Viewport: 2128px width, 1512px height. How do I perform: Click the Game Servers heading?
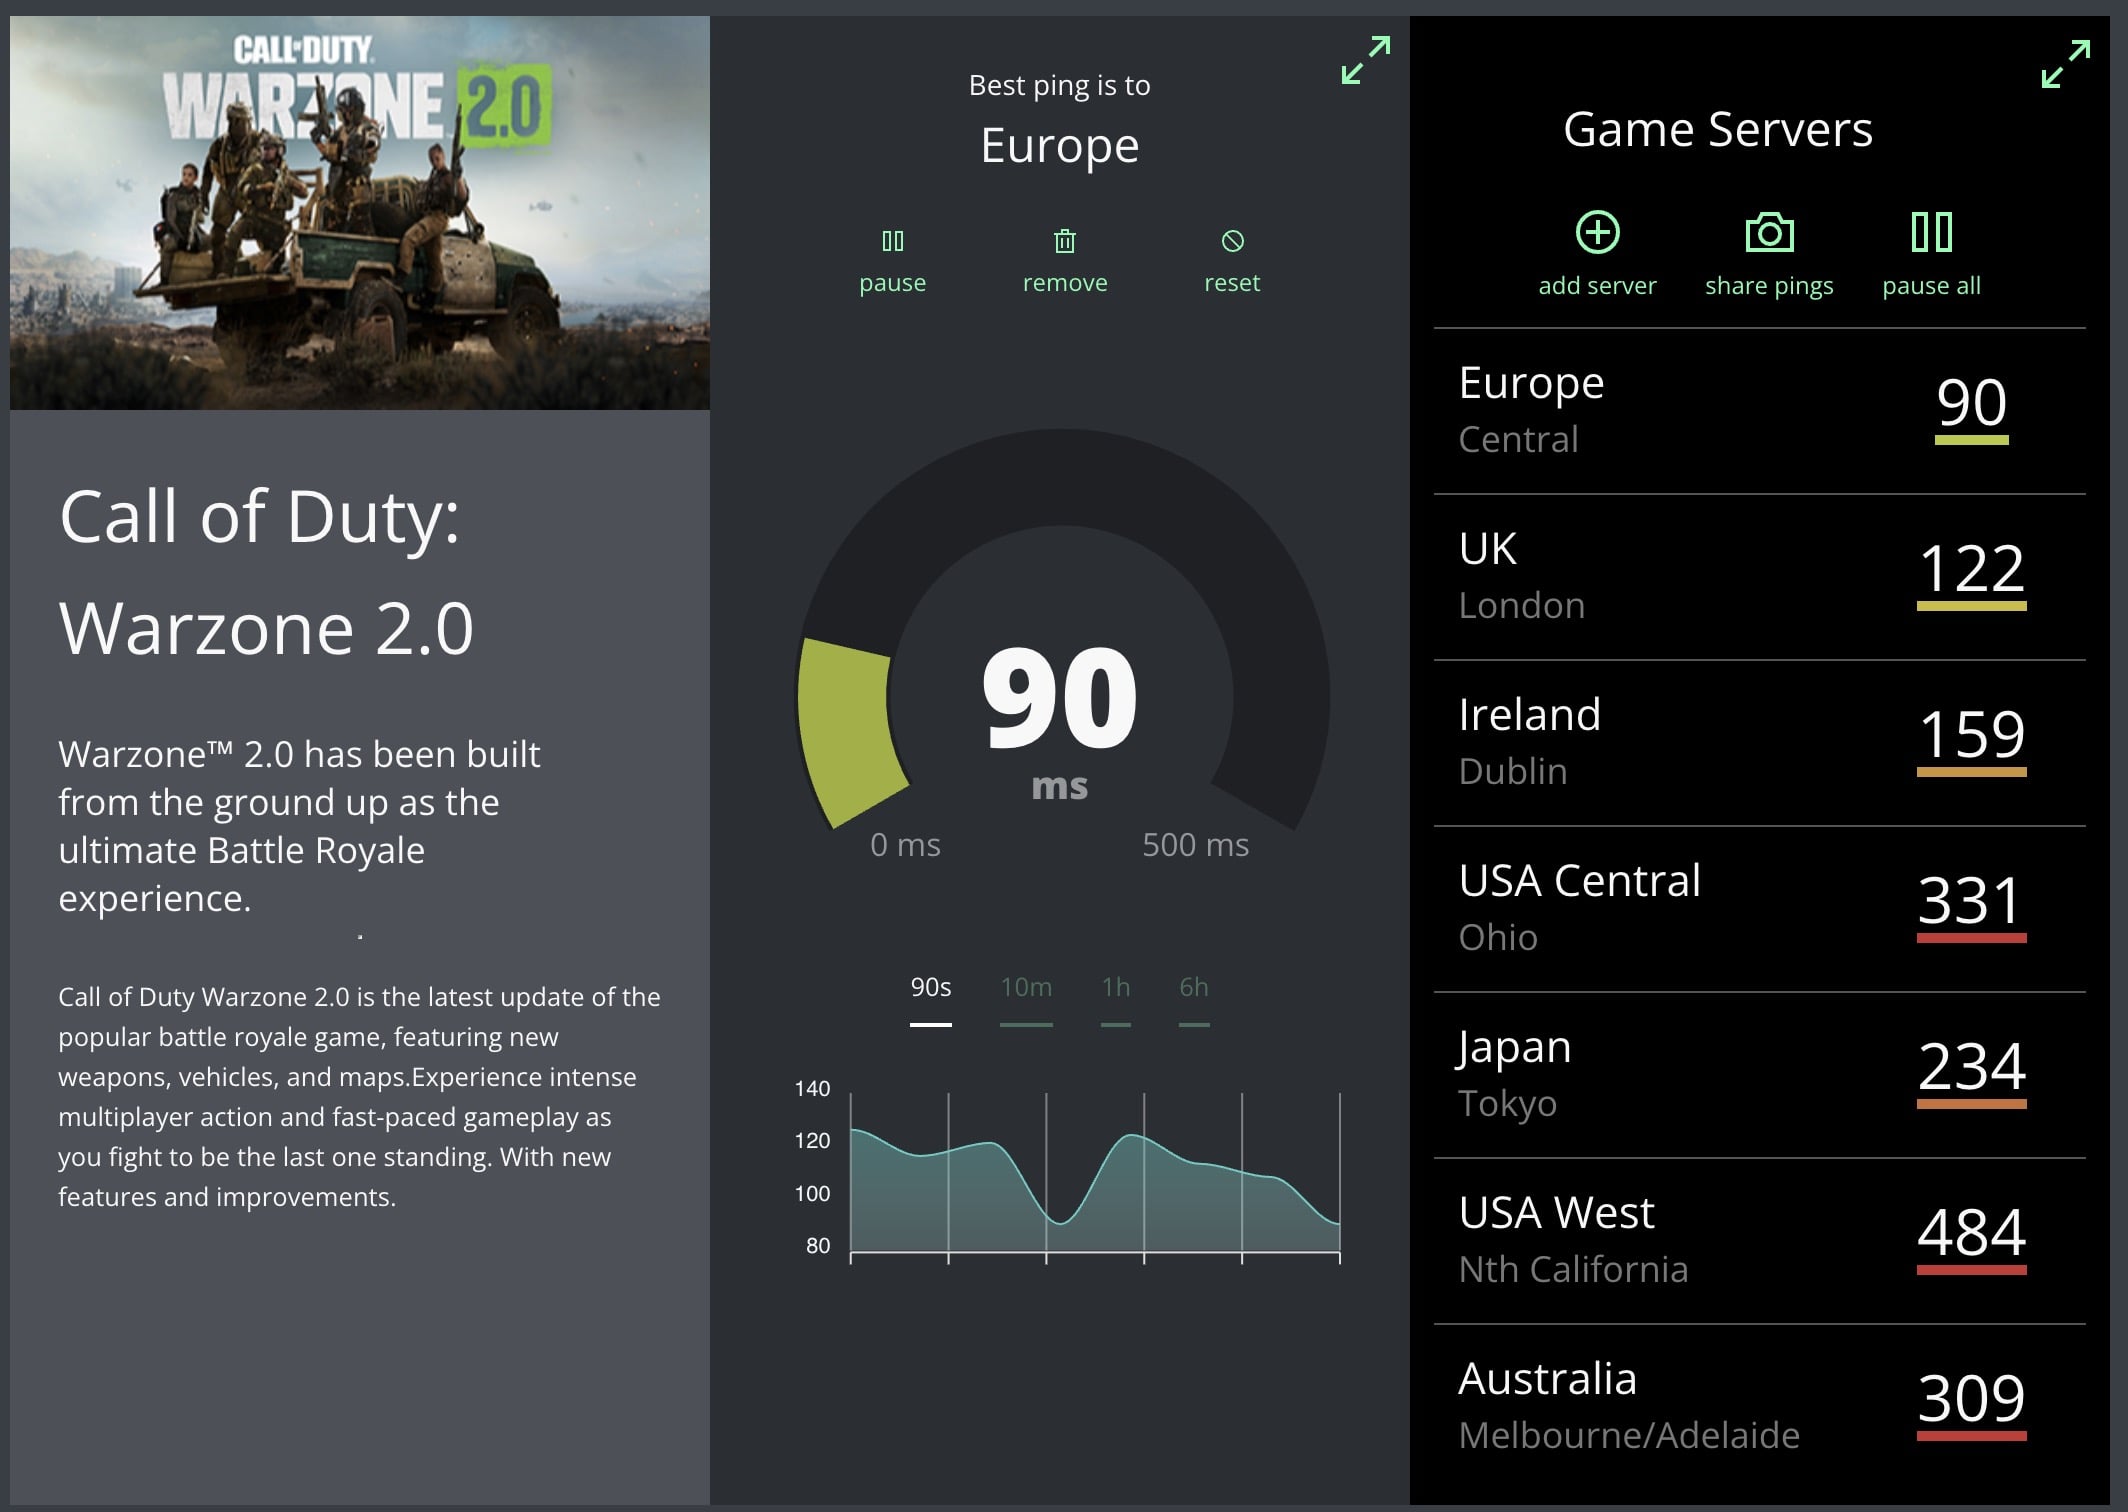point(1717,130)
